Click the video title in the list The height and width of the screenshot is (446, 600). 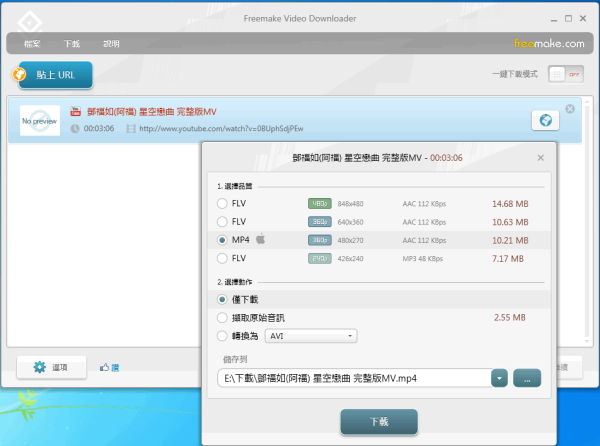(152, 112)
